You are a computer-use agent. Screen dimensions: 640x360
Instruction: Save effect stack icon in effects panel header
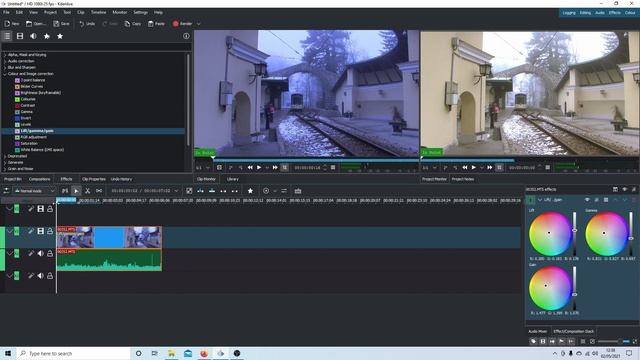(615, 189)
